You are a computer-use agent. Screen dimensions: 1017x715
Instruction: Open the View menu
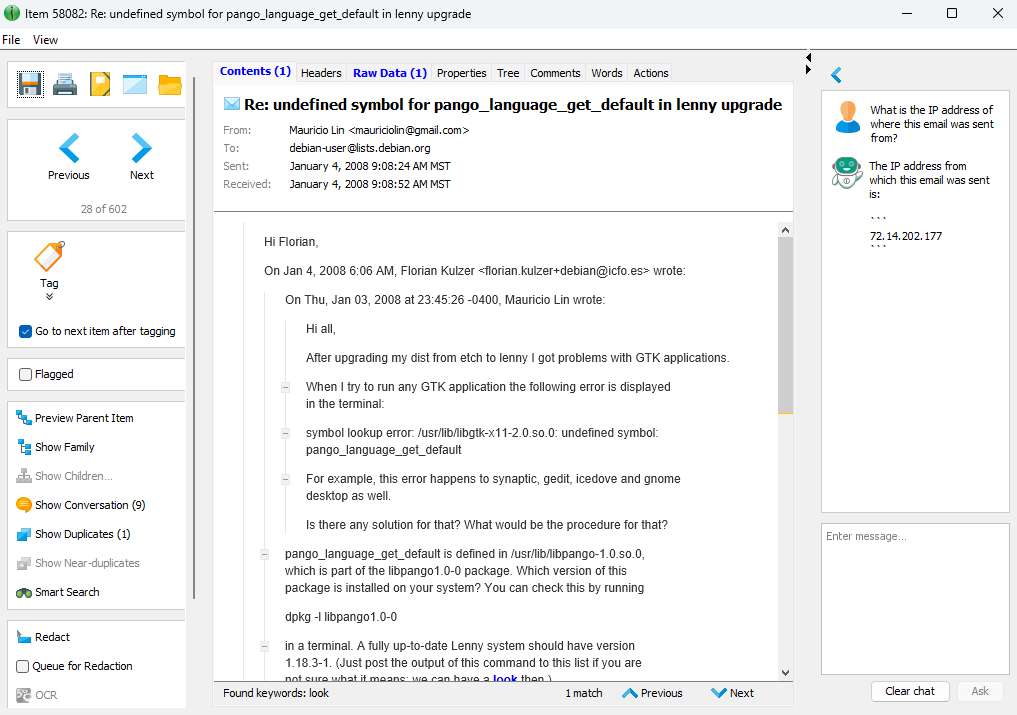point(45,40)
